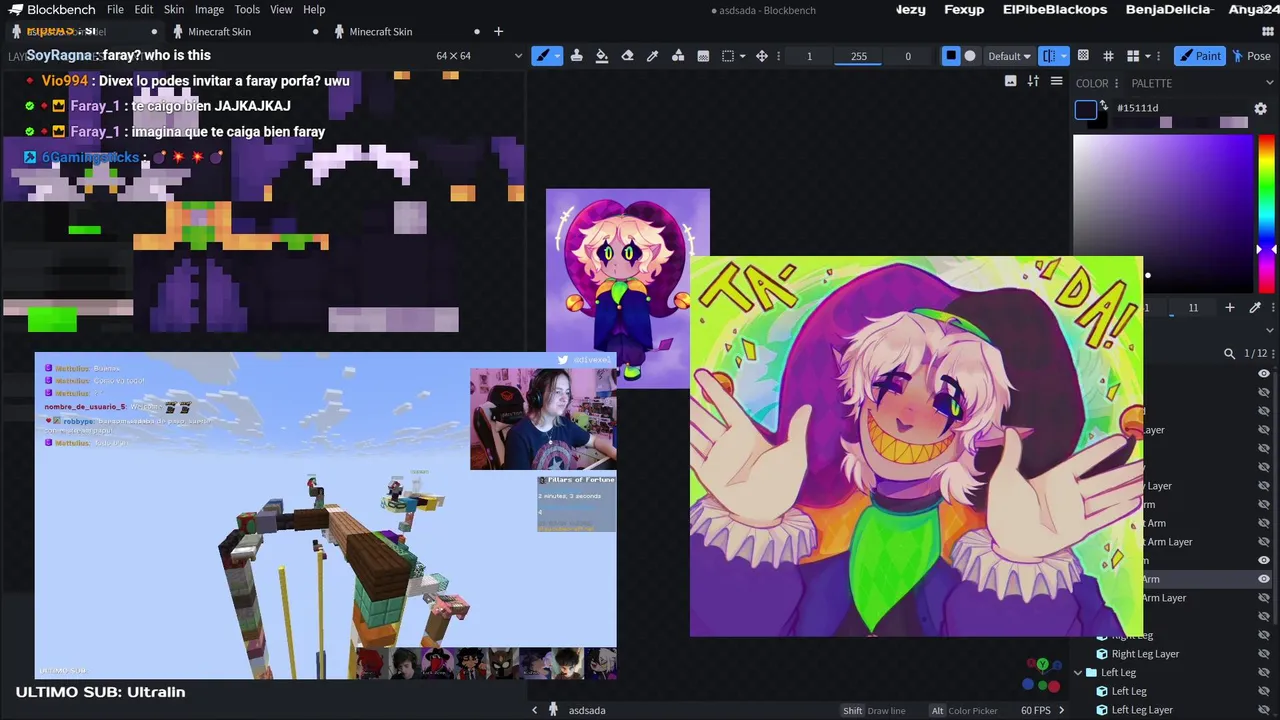The width and height of the screenshot is (1280, 720).
Task: Switch to the PALETTE tab
Action: [1151, 83]
